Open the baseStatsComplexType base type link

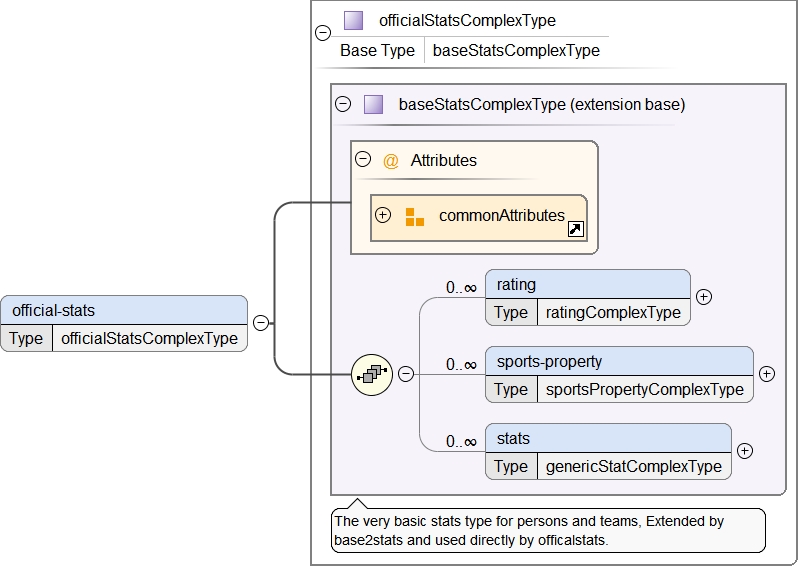(516, 50)
